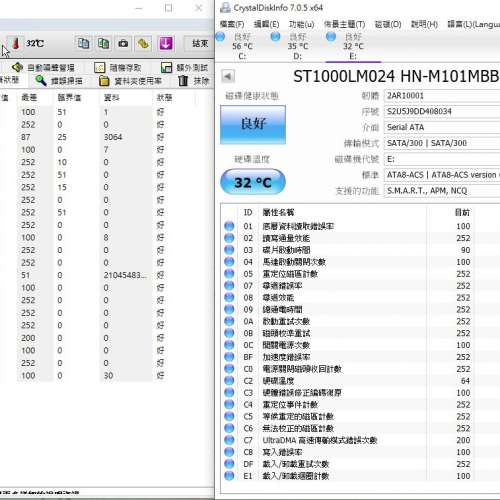
Task: Select the attribute row with ID C4
Action: [x=361, y=404]
